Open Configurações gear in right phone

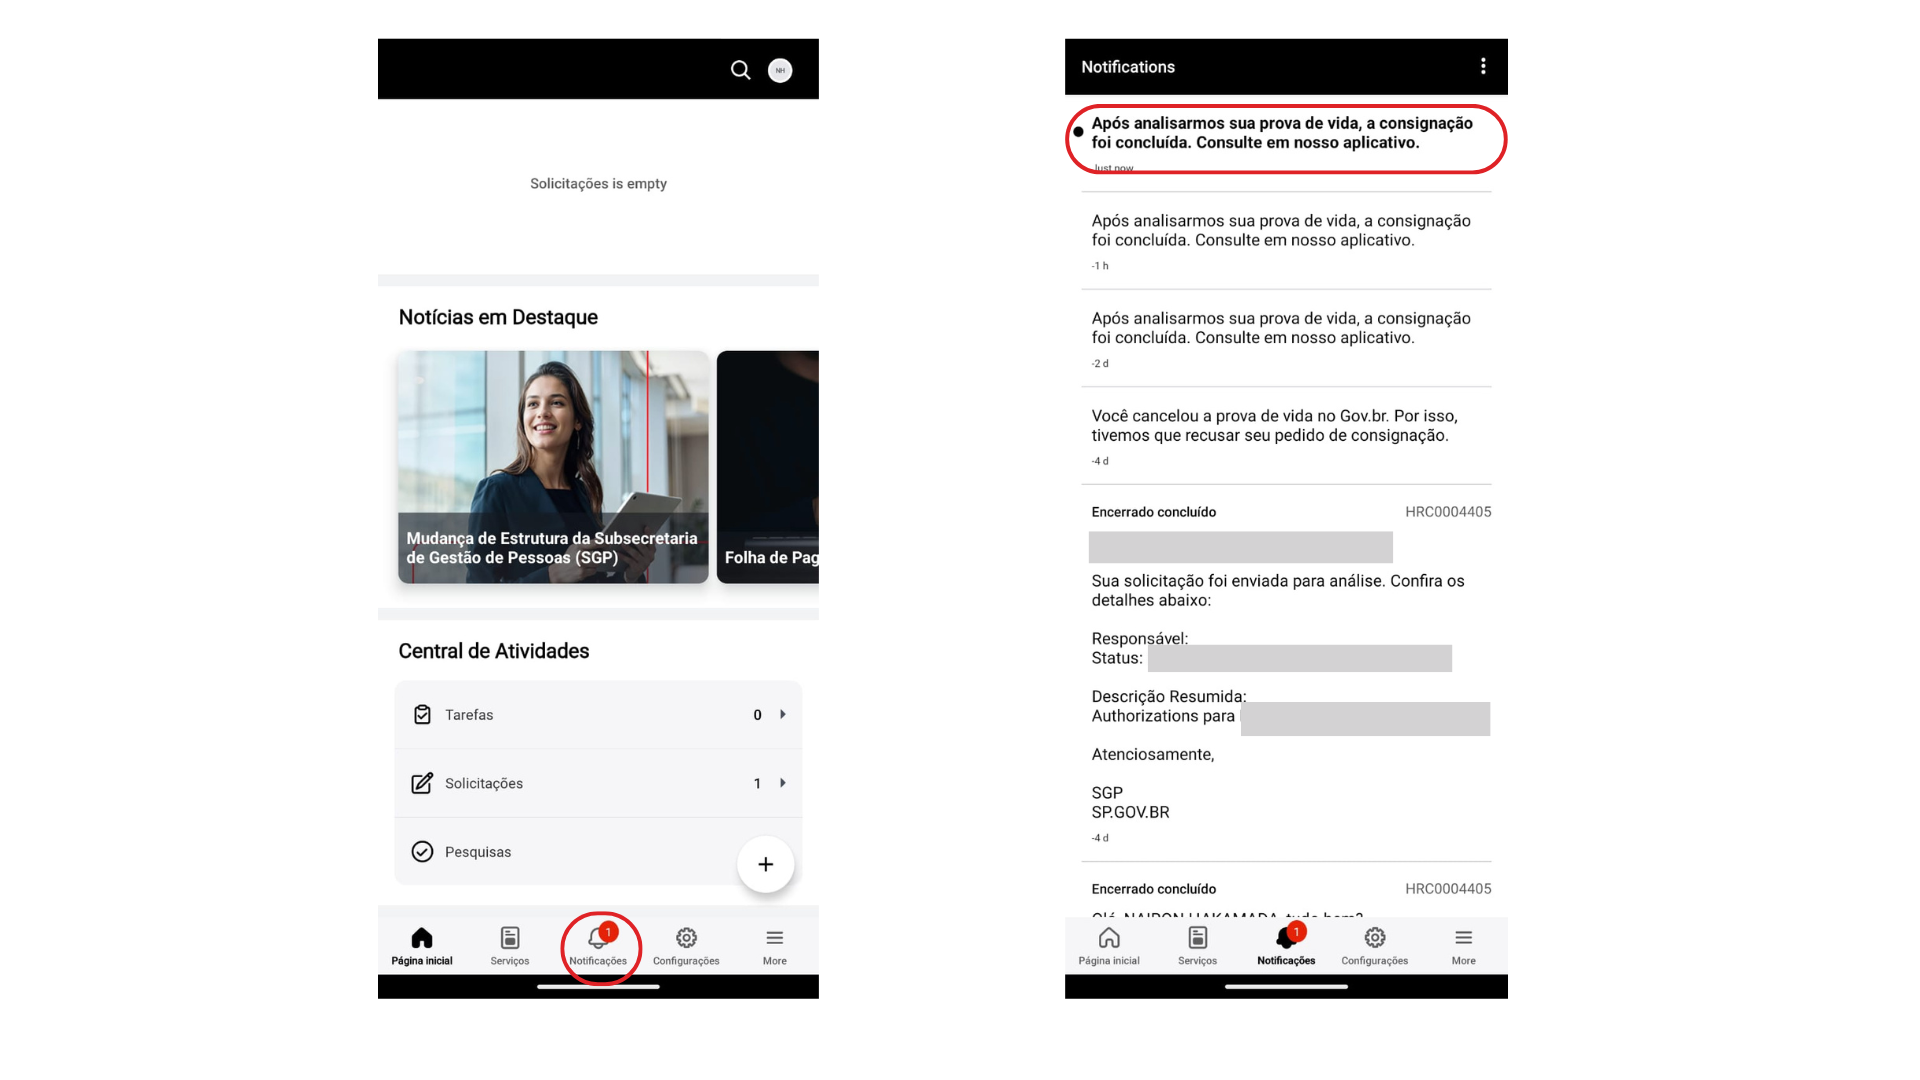1375,944
